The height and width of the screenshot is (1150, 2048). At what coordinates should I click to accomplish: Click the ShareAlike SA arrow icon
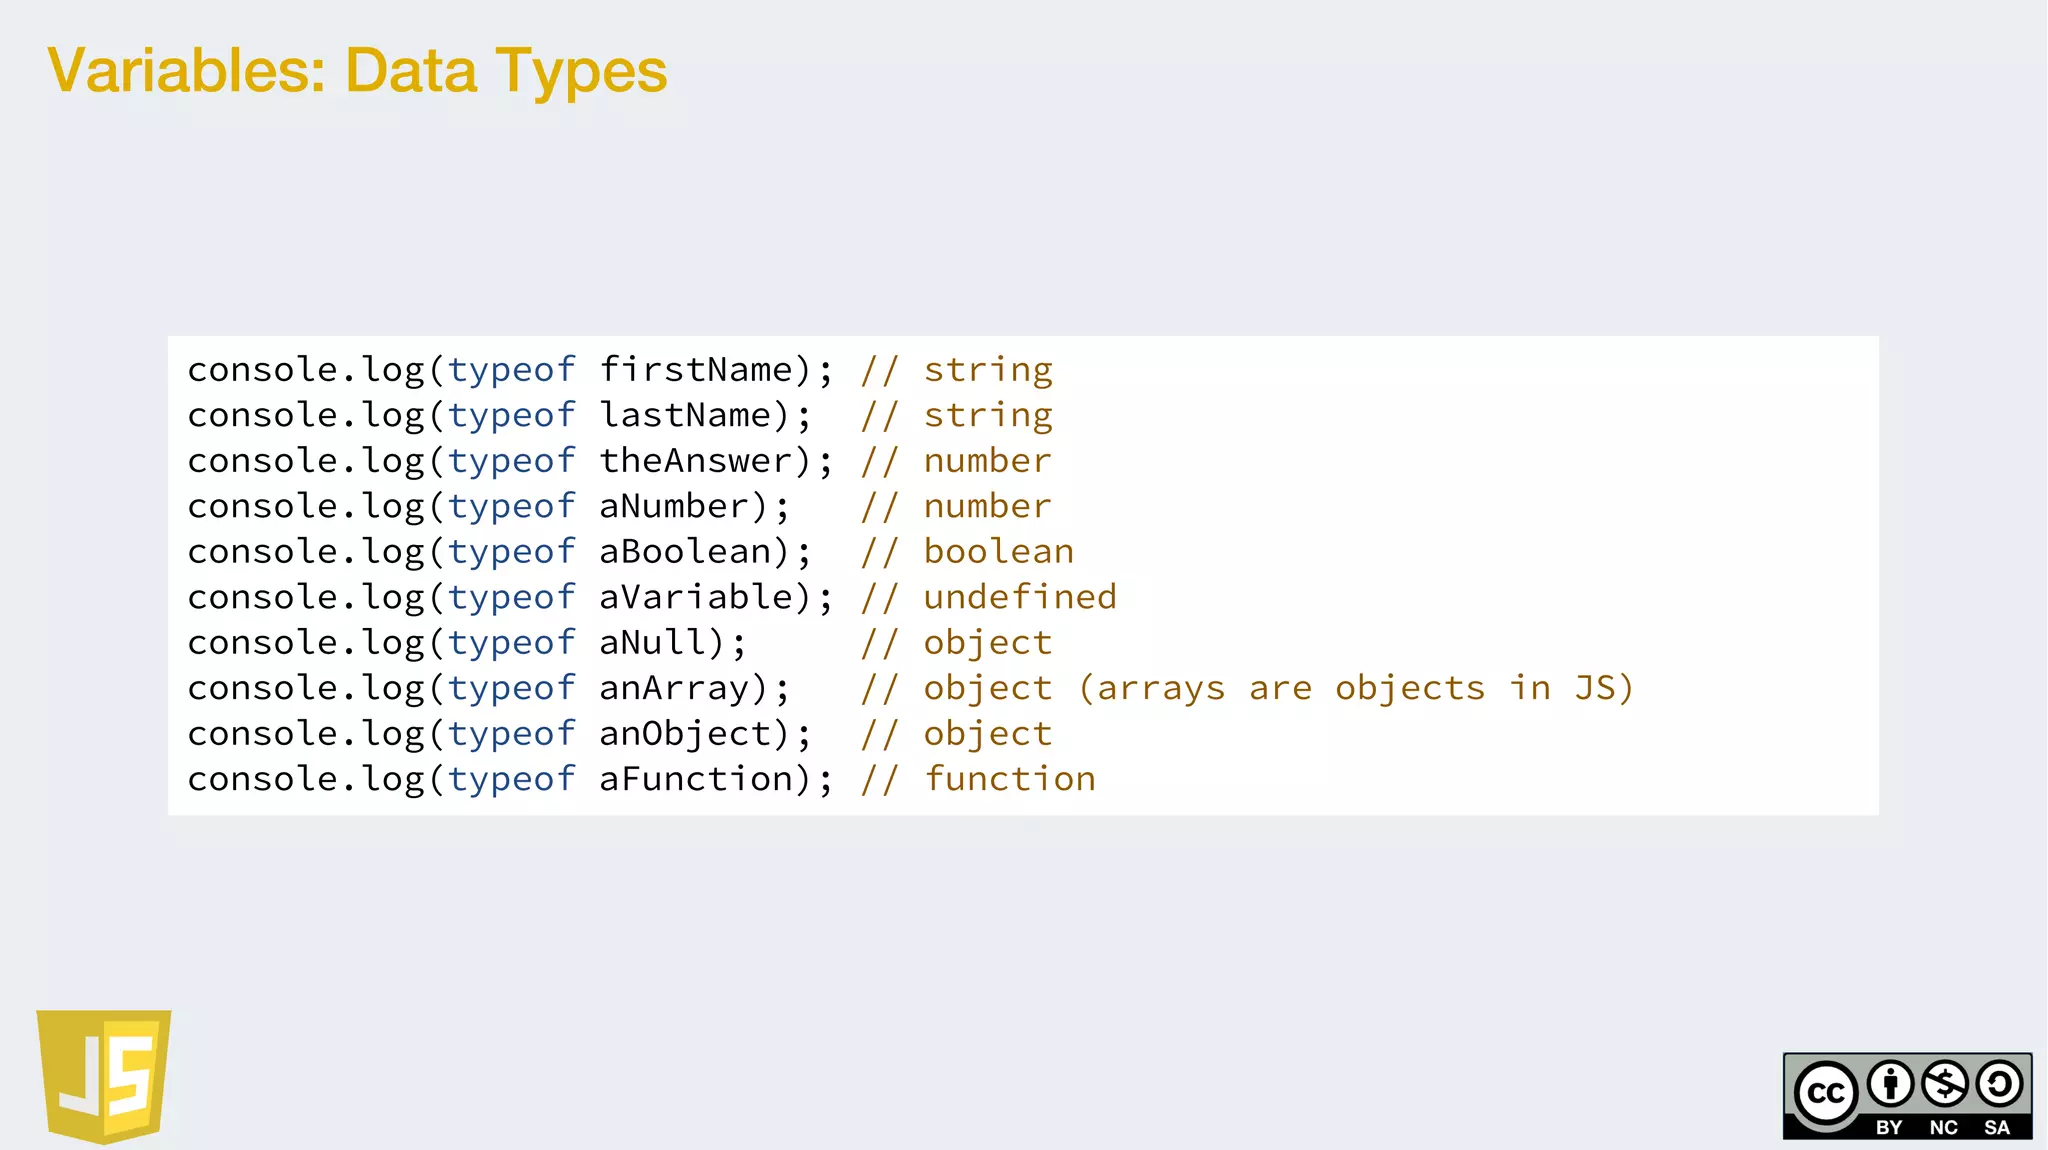(x=1999, y=1084)
